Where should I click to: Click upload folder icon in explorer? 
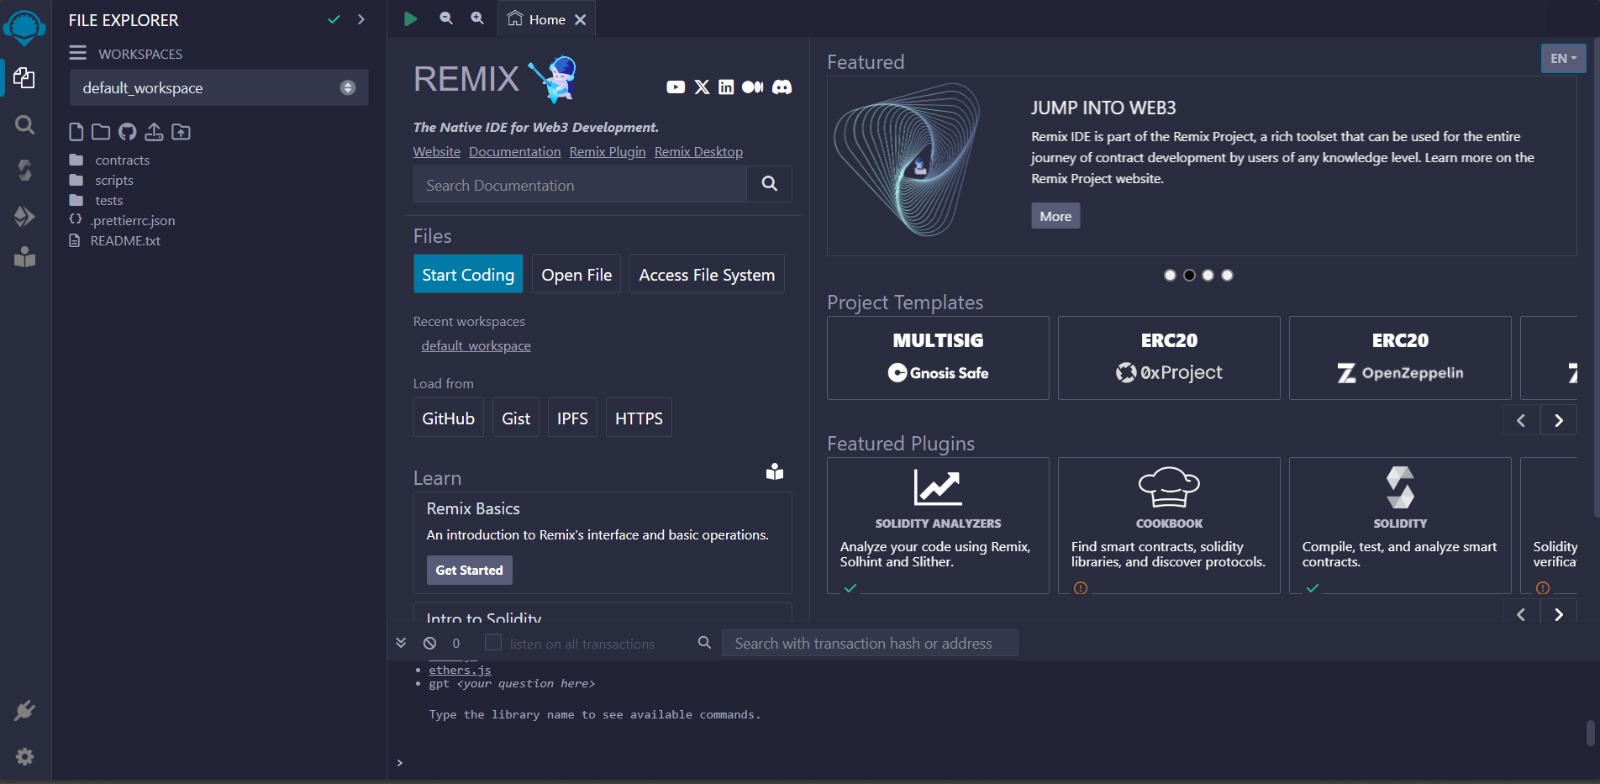(181, 132)
